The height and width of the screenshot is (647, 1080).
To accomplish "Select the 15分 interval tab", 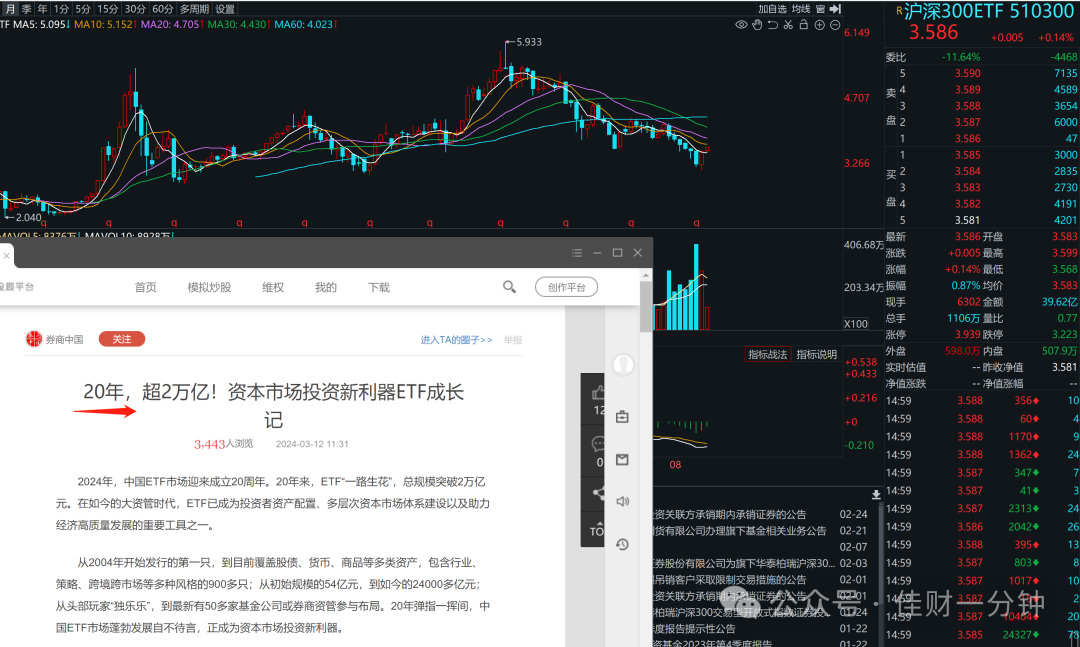I will [x=107, y=9].
